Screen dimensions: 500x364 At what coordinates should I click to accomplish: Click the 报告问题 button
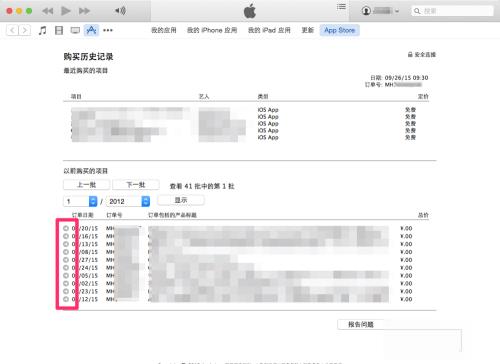(x=361, y=324)
